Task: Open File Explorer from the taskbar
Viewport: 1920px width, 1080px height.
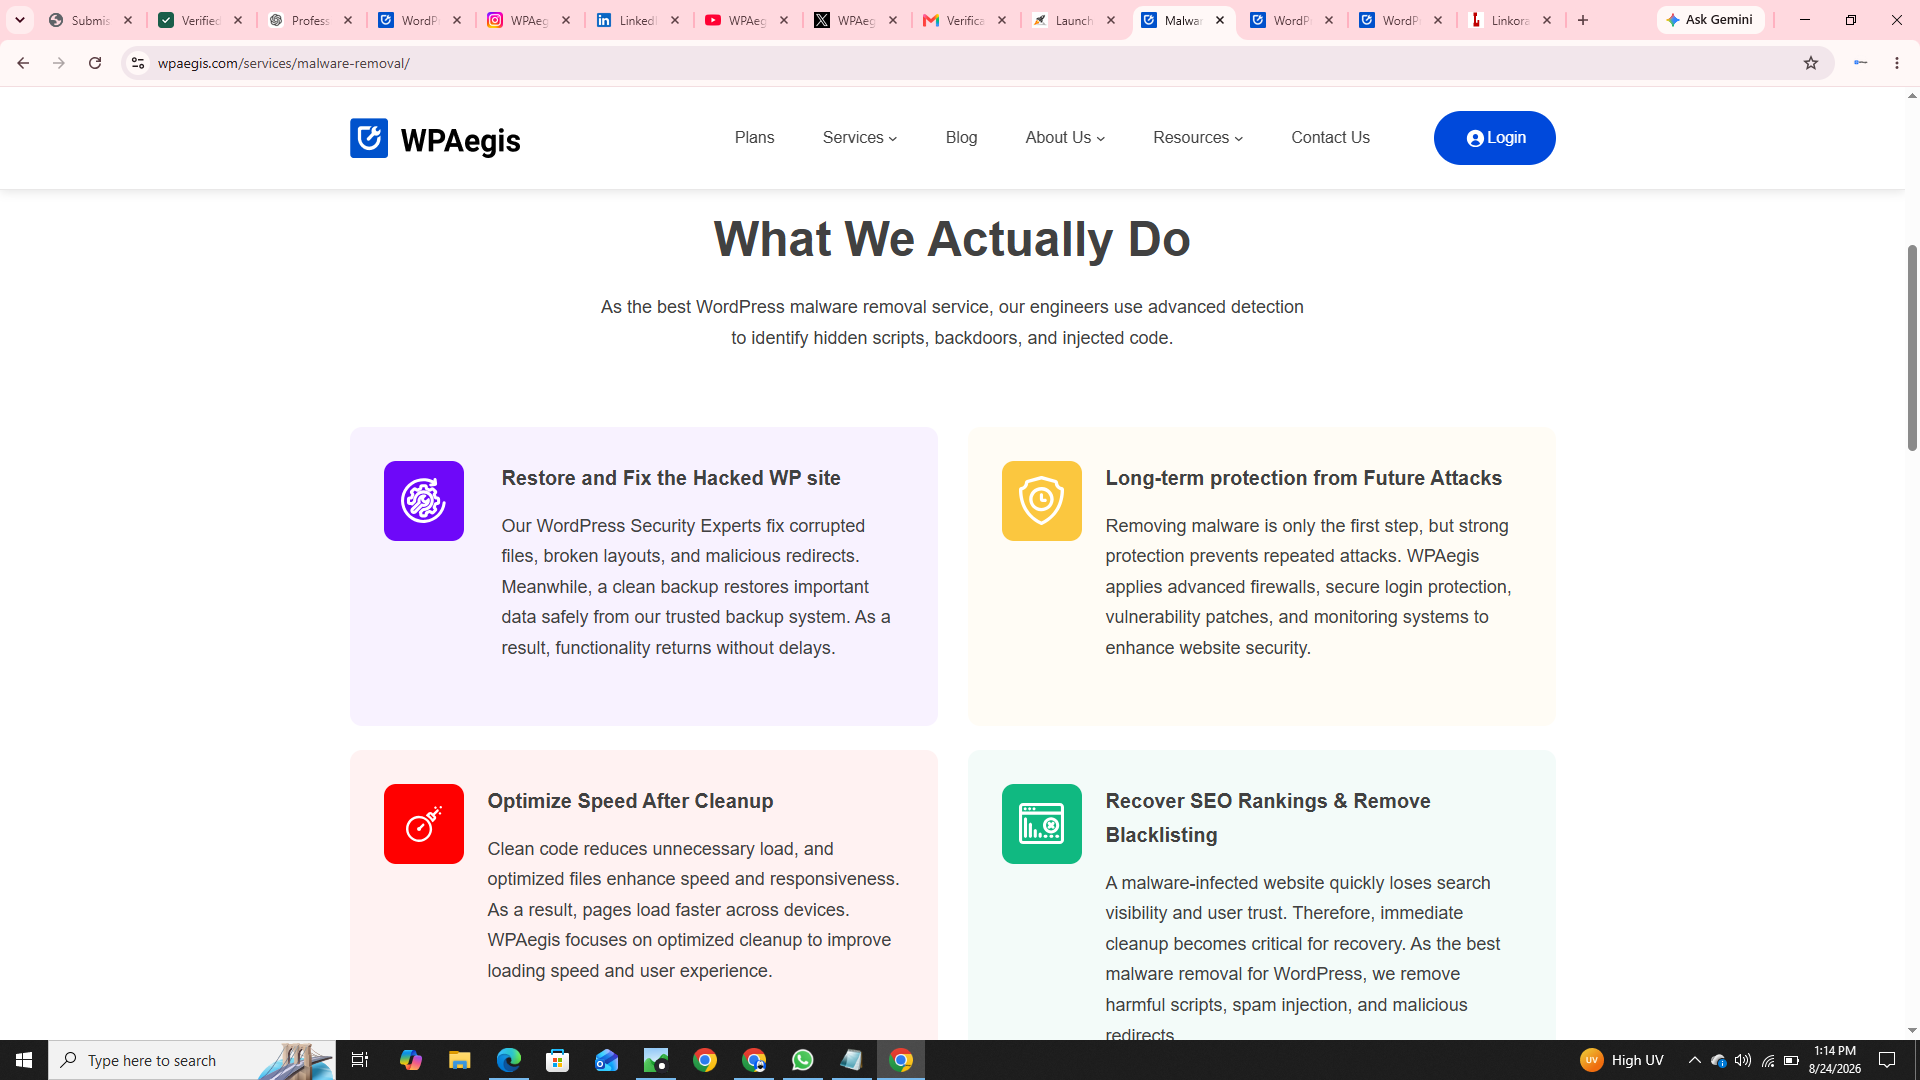Action: tap(459, 1060)
